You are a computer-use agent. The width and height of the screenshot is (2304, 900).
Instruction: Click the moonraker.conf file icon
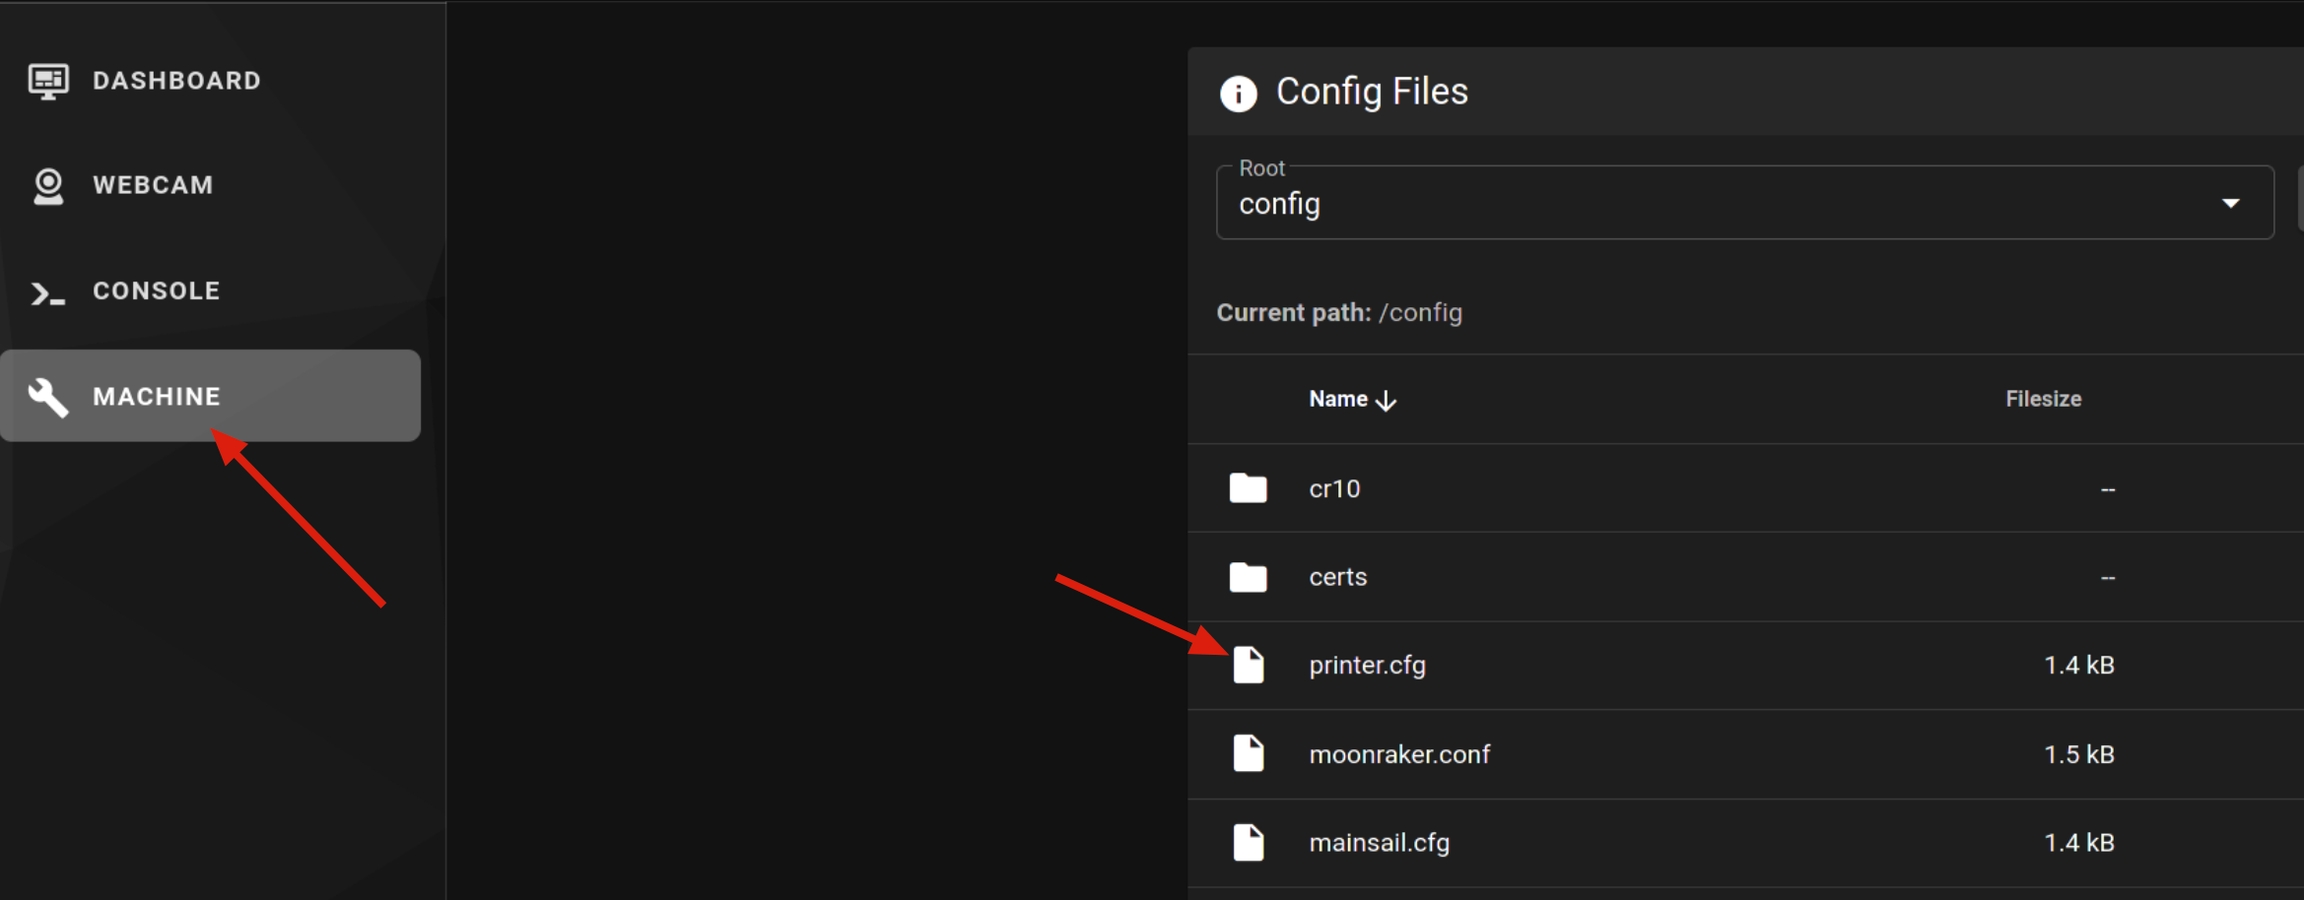click(1248, 754)
